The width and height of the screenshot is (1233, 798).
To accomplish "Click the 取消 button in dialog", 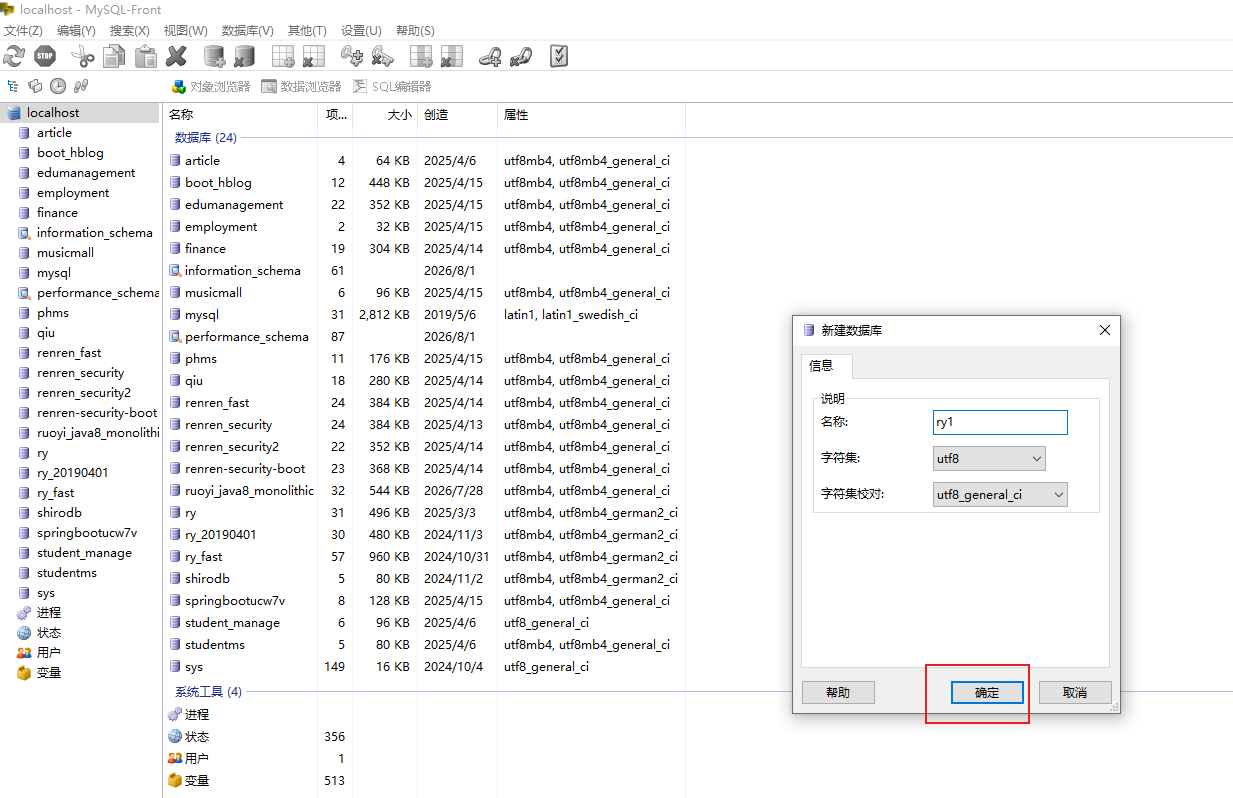I will click(x=1075, y=692).
